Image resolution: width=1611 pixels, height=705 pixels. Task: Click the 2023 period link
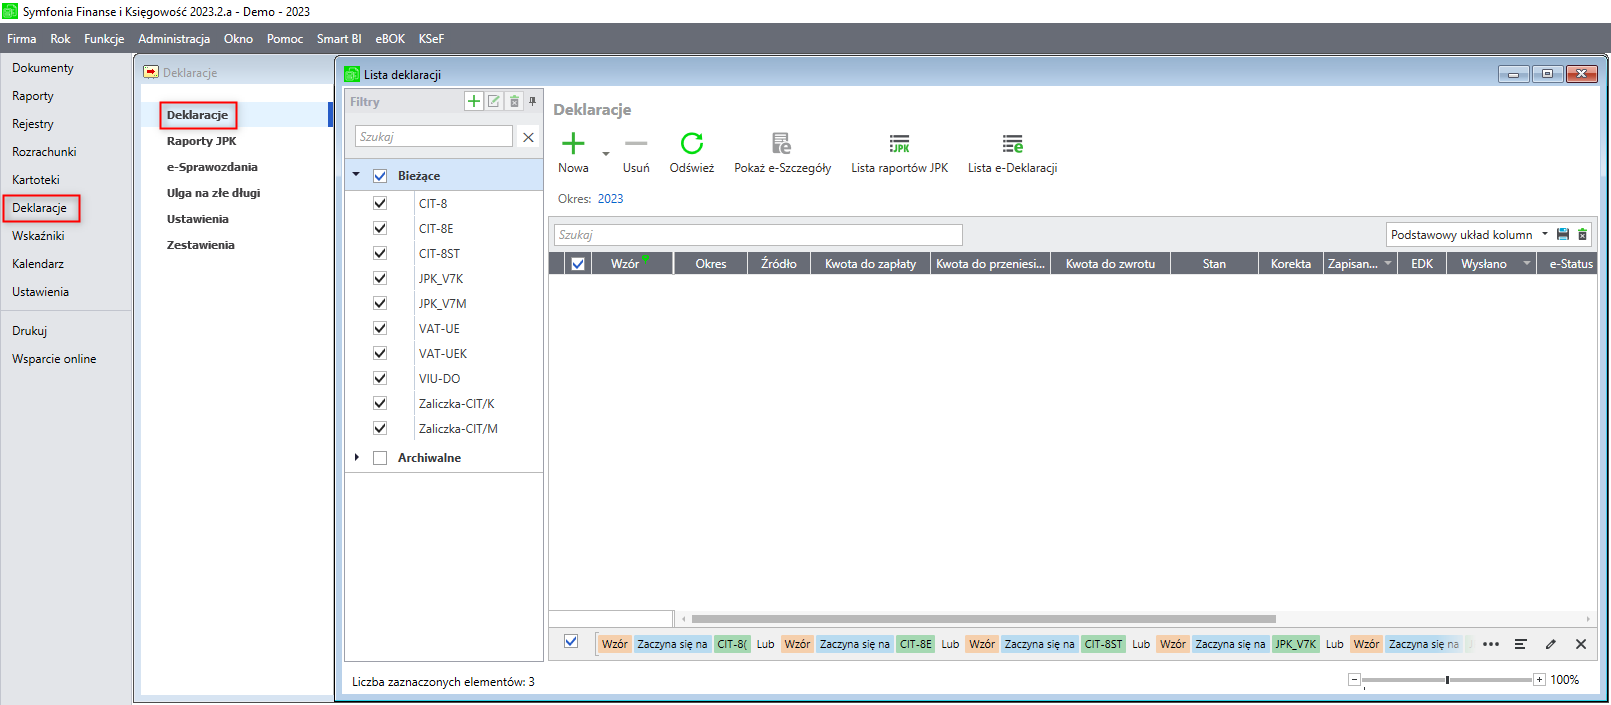(610, 199)
